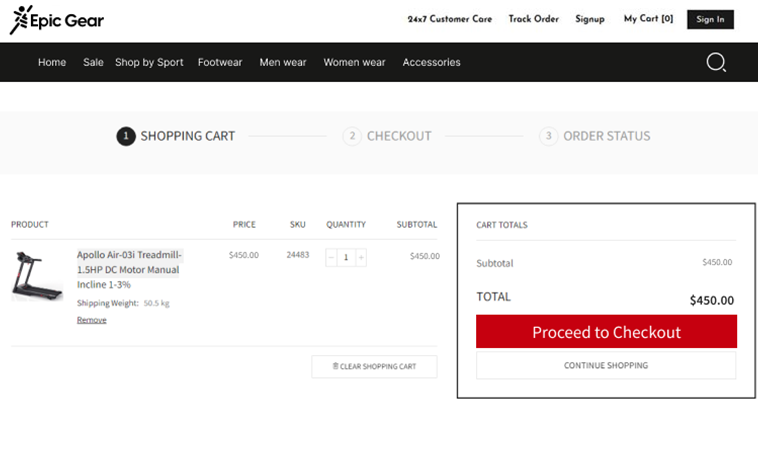Open My Cart in header
This screenshot has height=473, width=758.
tap(648, 19)
